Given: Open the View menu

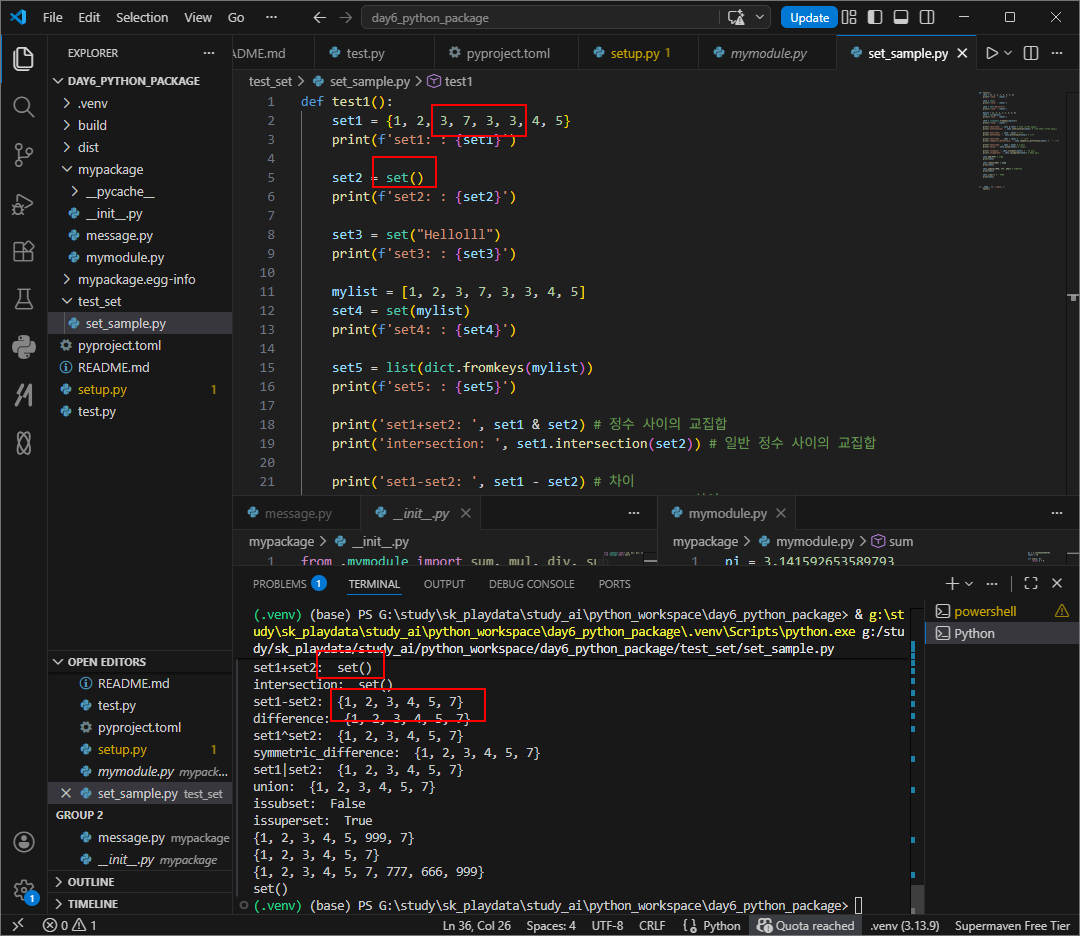Looking at the screenshot, I should [x=198, y=17].
